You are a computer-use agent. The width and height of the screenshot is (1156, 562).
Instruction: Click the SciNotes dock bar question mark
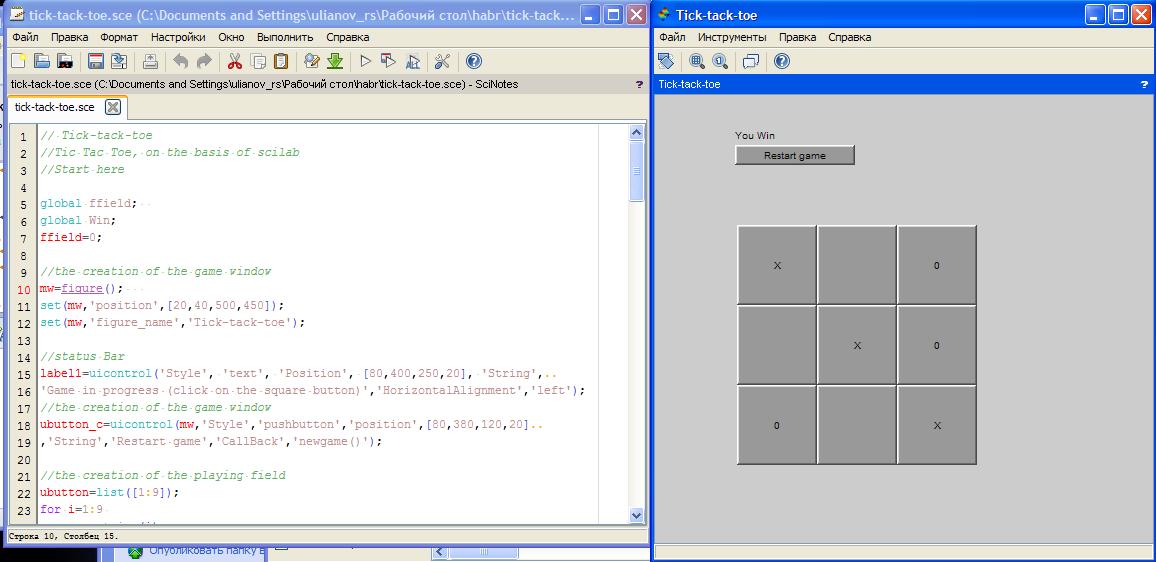pos(639,84)
